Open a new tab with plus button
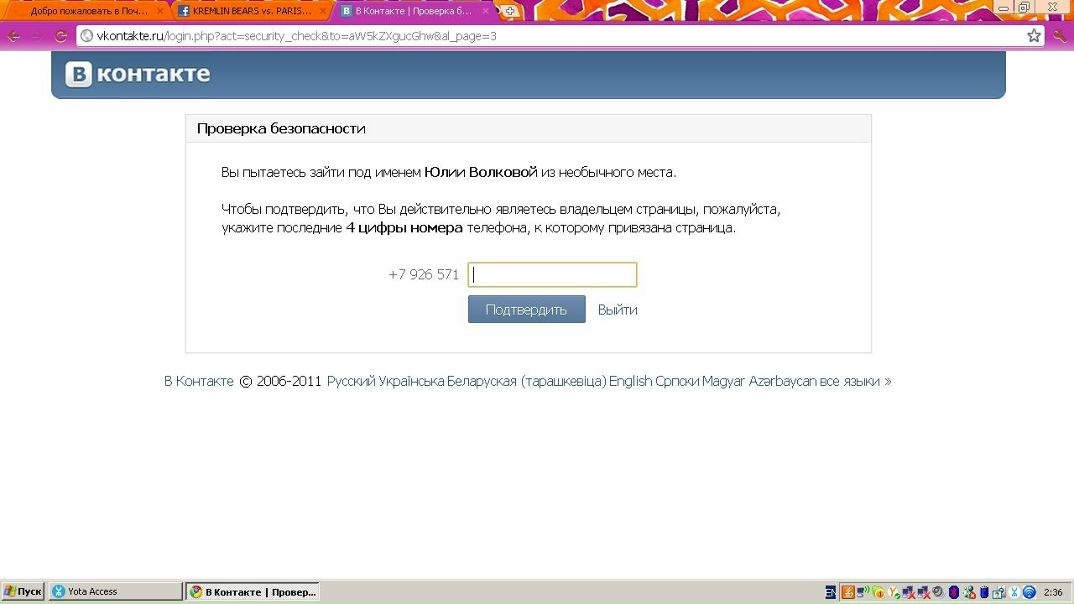Screen dimensions: 1074x604 coord(510,11)
